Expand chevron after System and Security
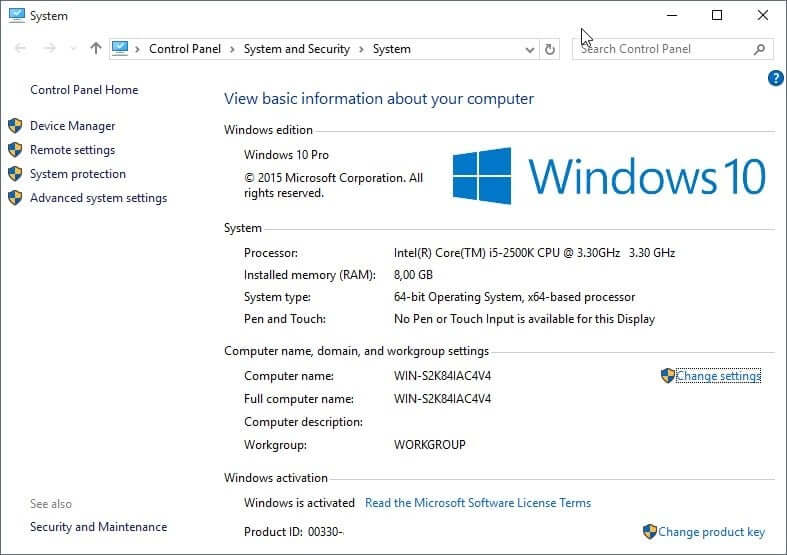The width and height of the screenshot is (787, 555). pyautogui.click(x=361, y=49)
